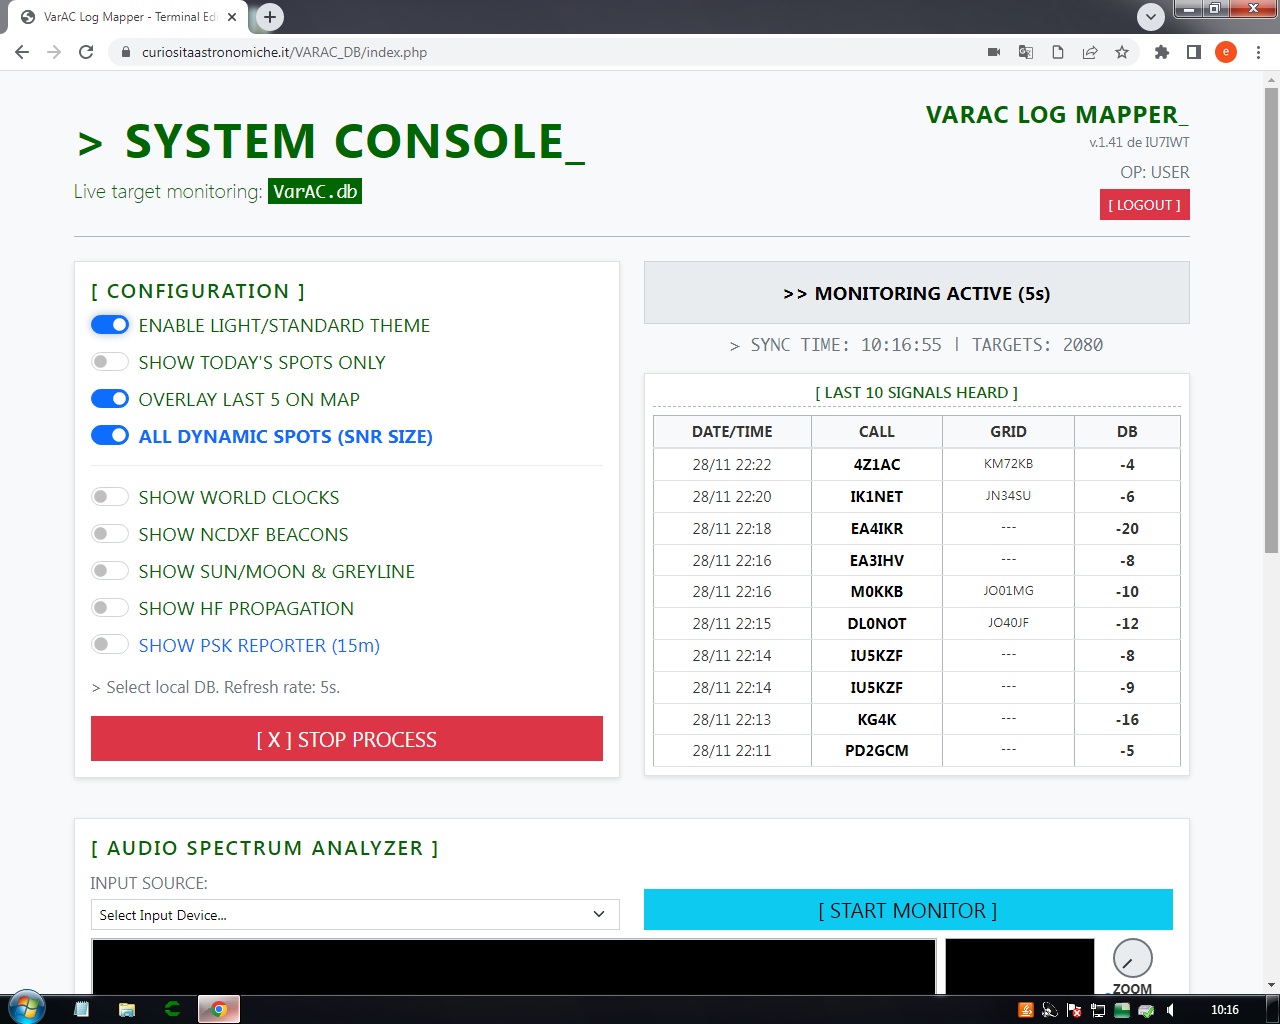This screenshot has width=1280, height=1024.
Task: Bookmark this page with the star icon
Action: [1122, 52]
